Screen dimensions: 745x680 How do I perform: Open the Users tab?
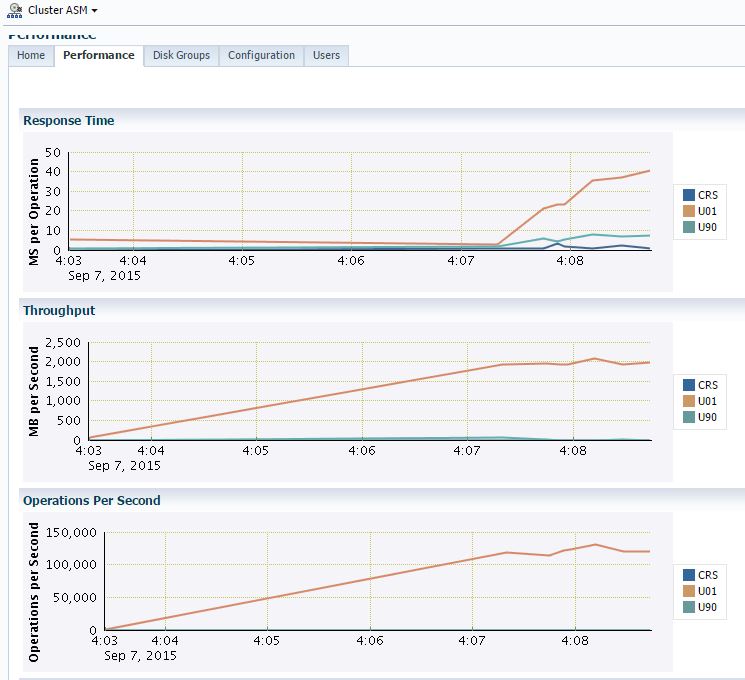pos(326,56)
